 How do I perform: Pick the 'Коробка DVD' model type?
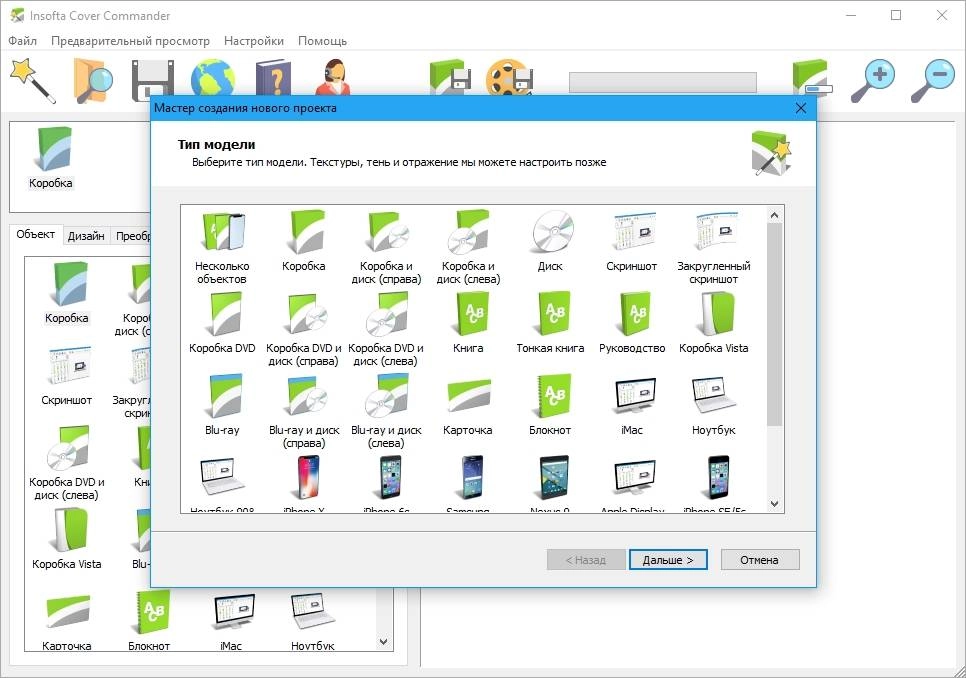click(222, 323)
